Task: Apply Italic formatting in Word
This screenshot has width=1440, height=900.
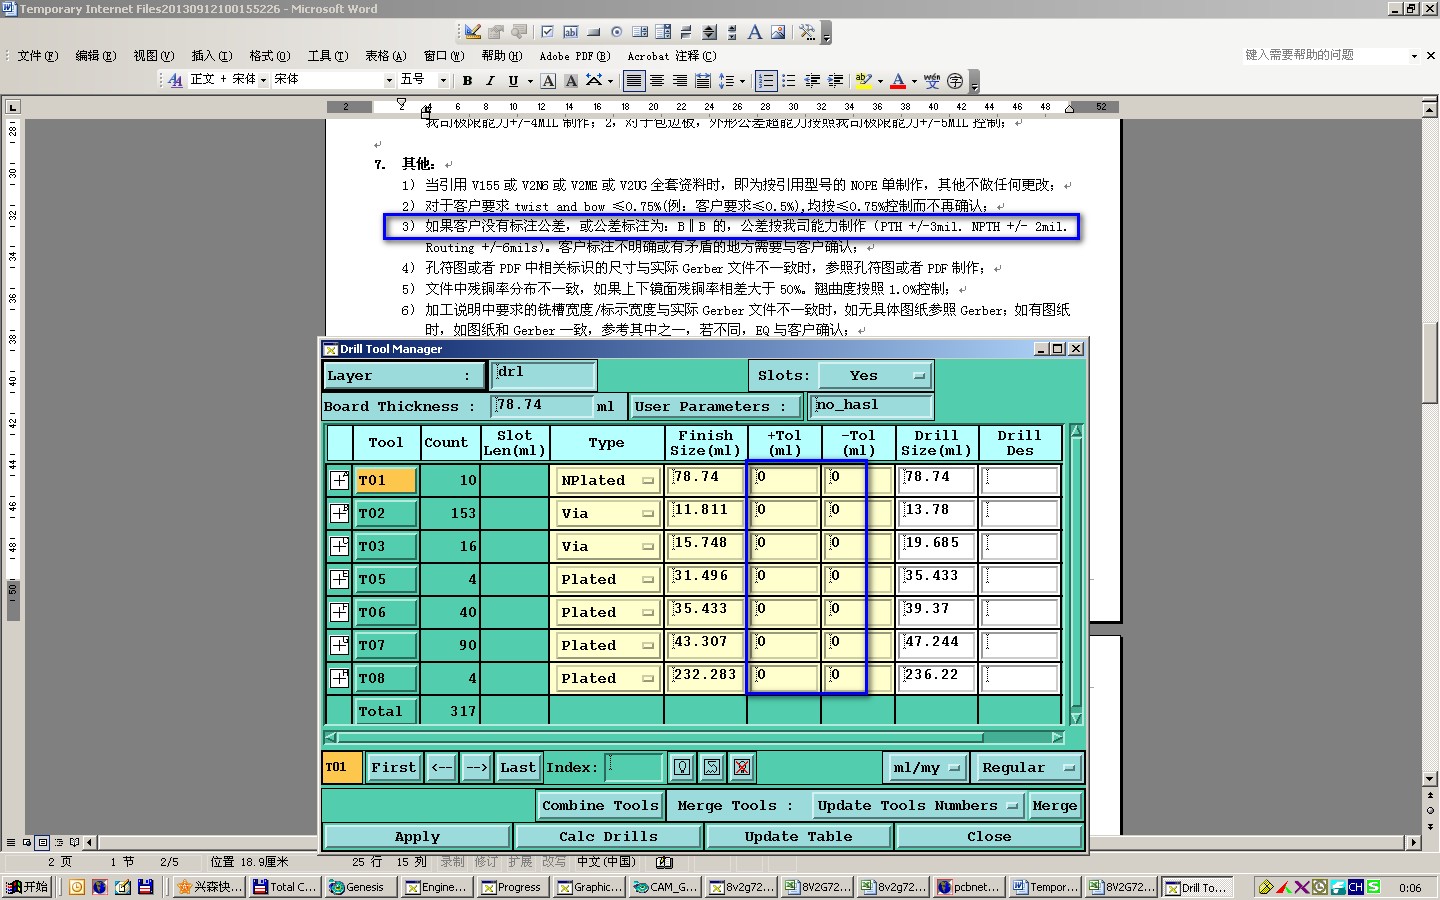Action: click(490, 80)
